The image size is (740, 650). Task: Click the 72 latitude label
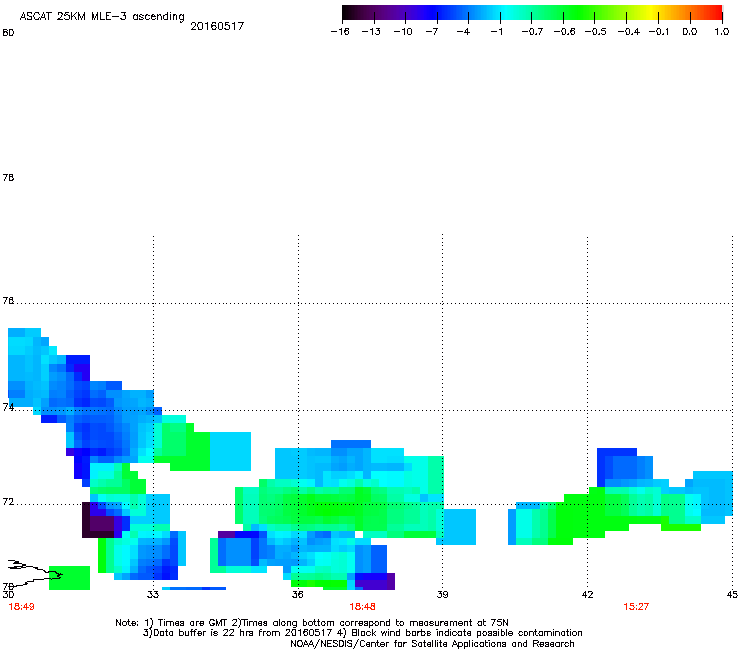tap(8, 502)
